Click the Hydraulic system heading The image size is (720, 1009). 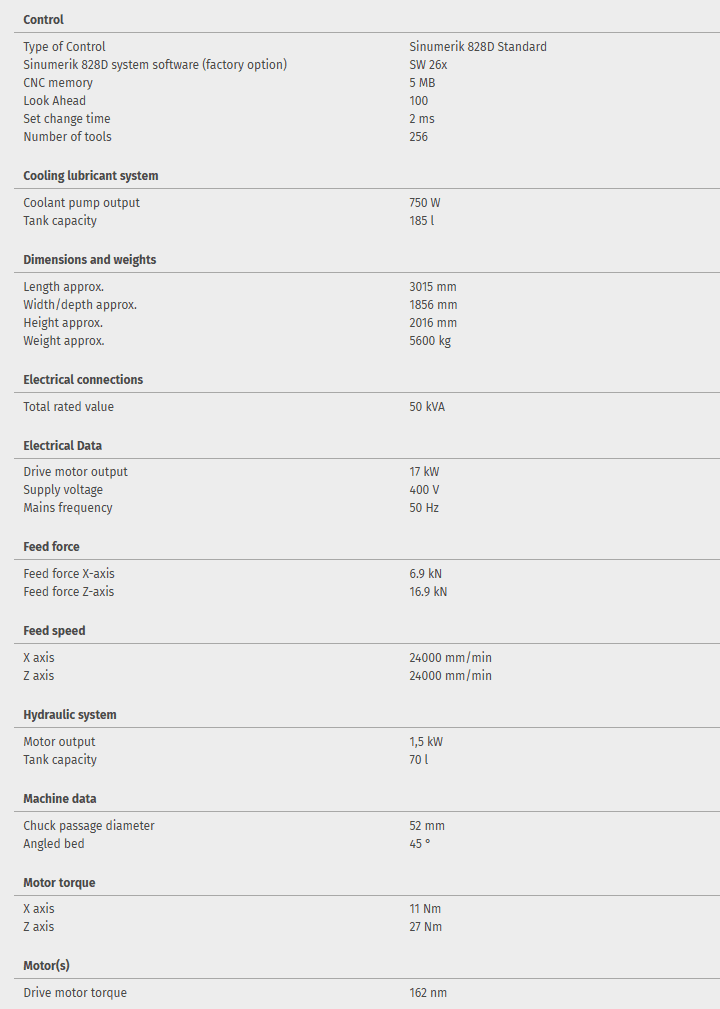(70, 715)
